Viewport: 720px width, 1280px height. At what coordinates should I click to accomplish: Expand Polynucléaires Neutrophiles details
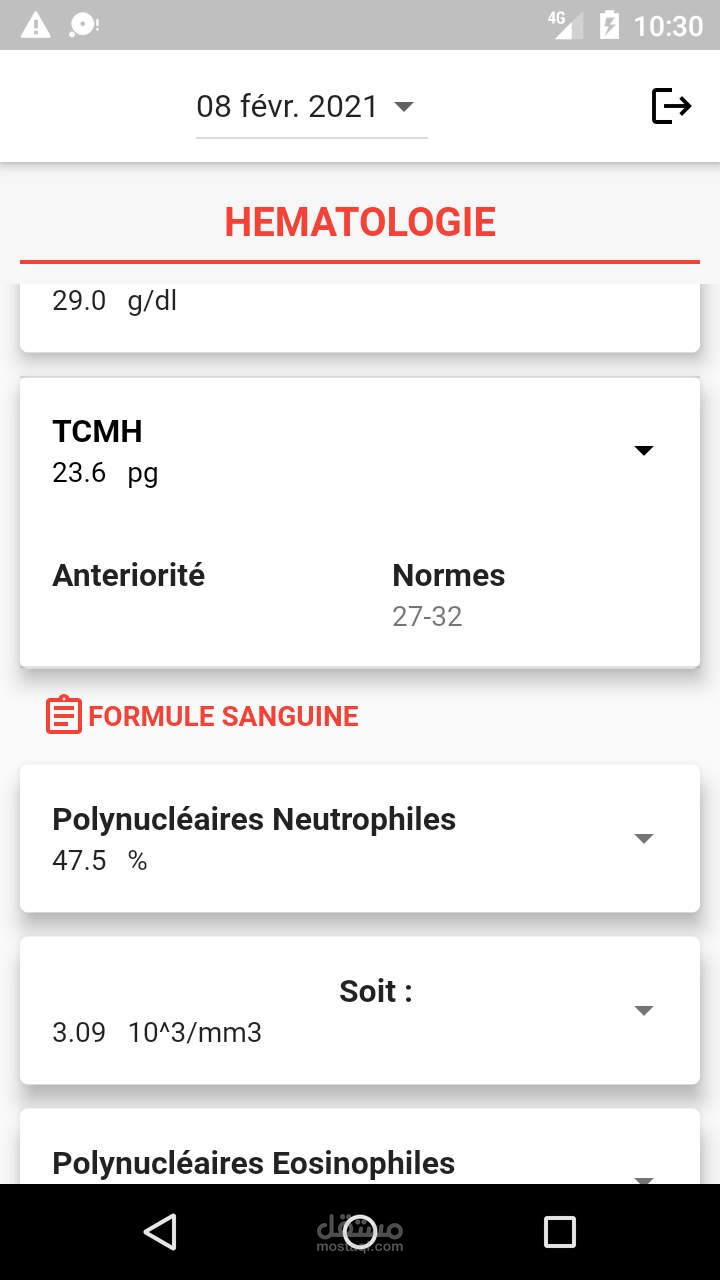click(644, 839)
